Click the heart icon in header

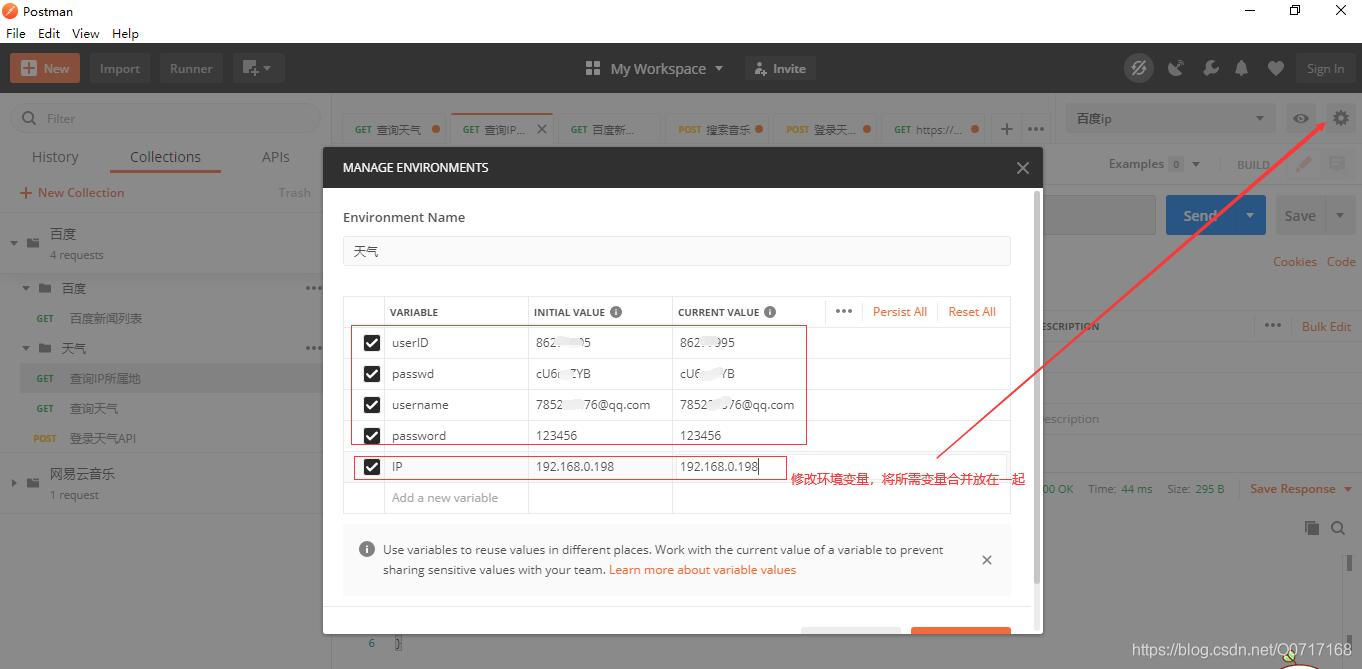(1275, 68)
